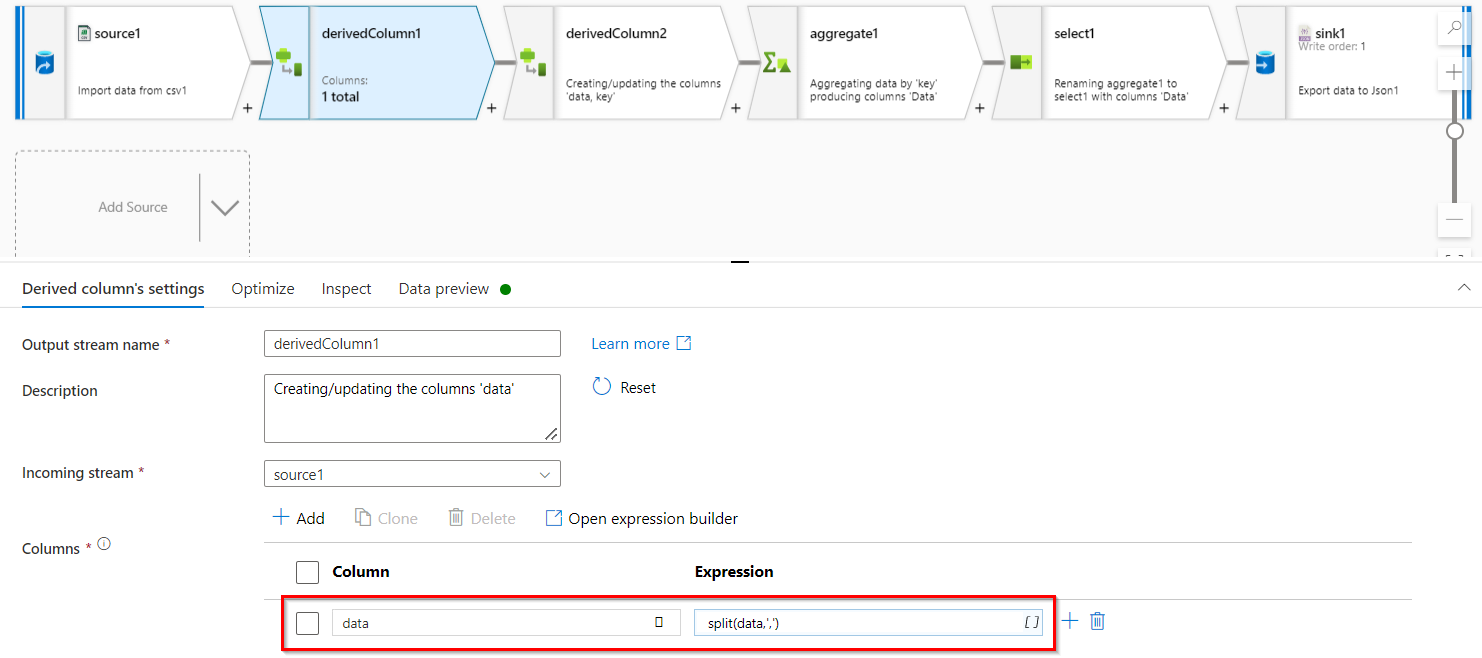Select the source1 node title
This screenshot has height=658, width=1482.
[x=117, y=33]
